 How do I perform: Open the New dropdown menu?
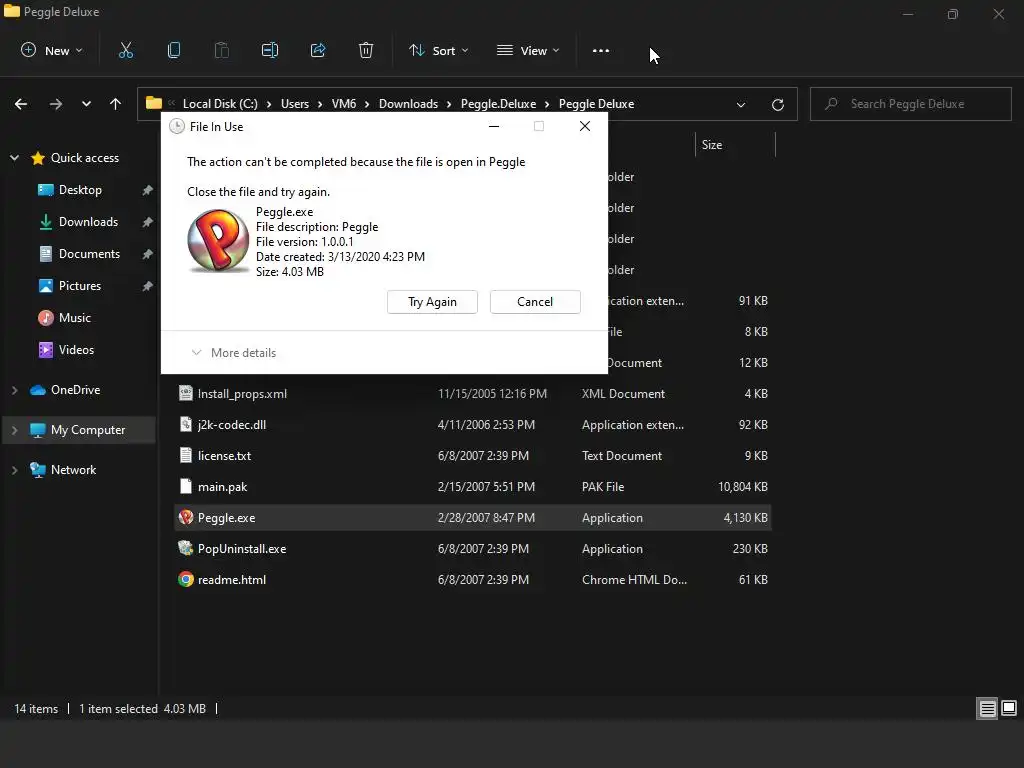pyautogui.click(x=52, y=50)
